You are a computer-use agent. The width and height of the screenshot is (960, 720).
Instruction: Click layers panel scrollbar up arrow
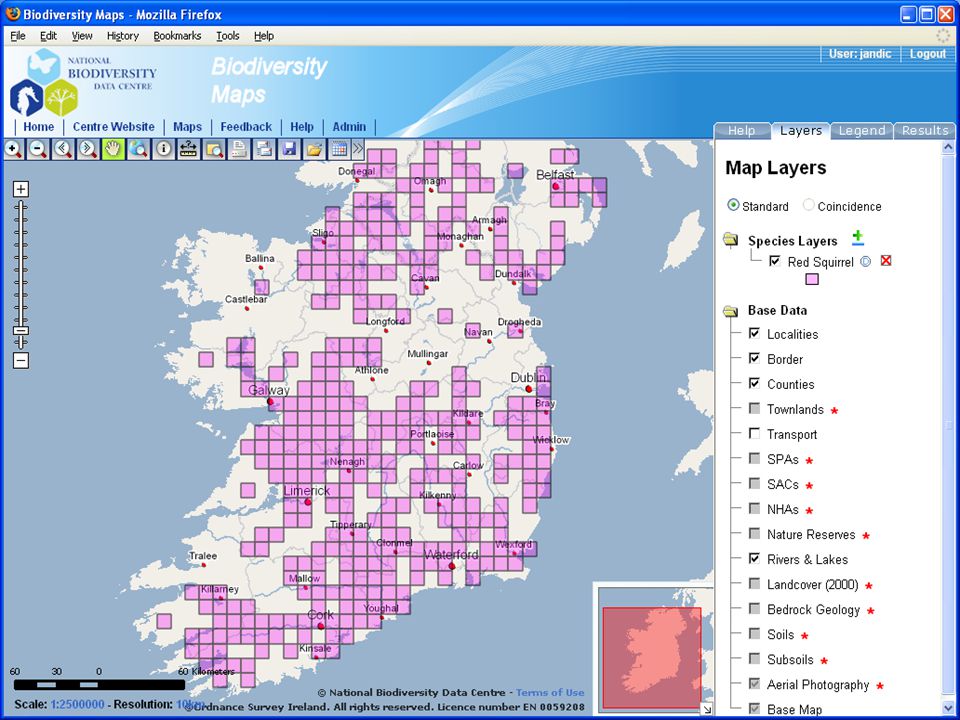tap(948, 147)
